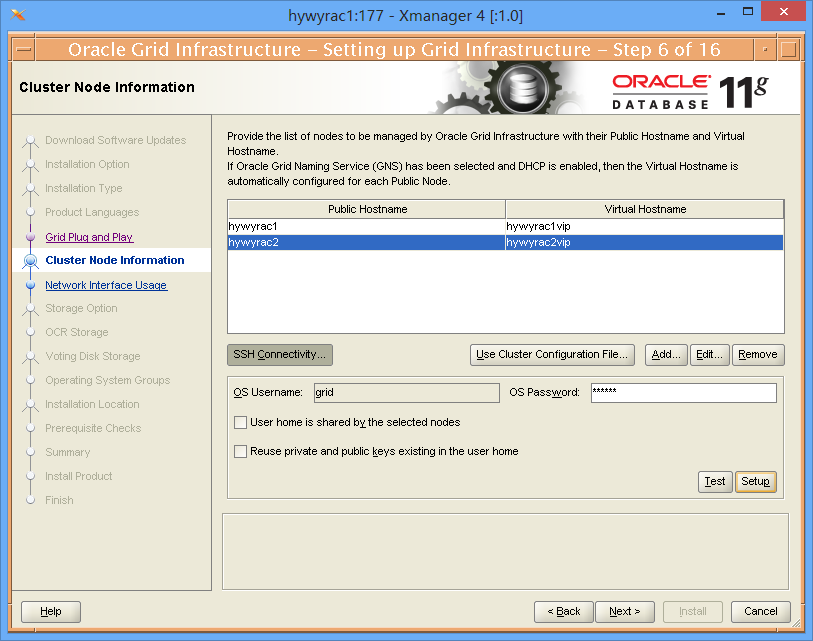Close the Xmanager window
The width and height of the screenshot is (813, 641).
tap(784, 11)
